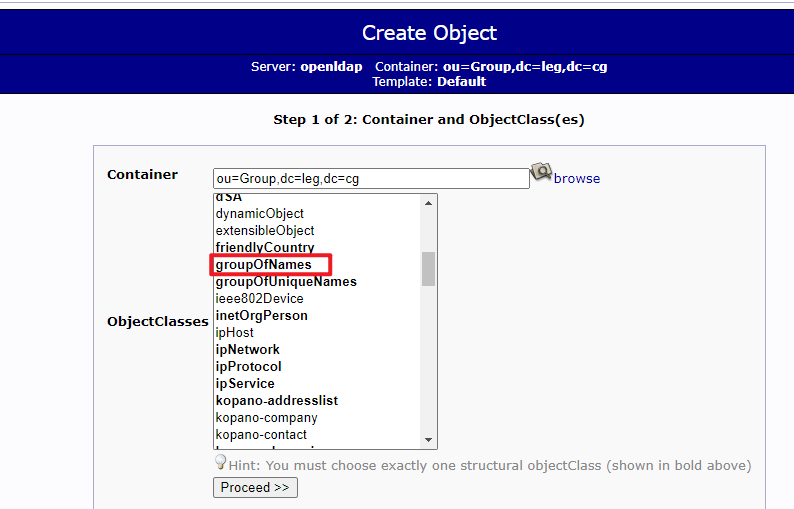Screen dimensions: 794x509
Task: Click the objectClass list scrollbar thumb
Action: pyautogui.click(x=428, y=268)
